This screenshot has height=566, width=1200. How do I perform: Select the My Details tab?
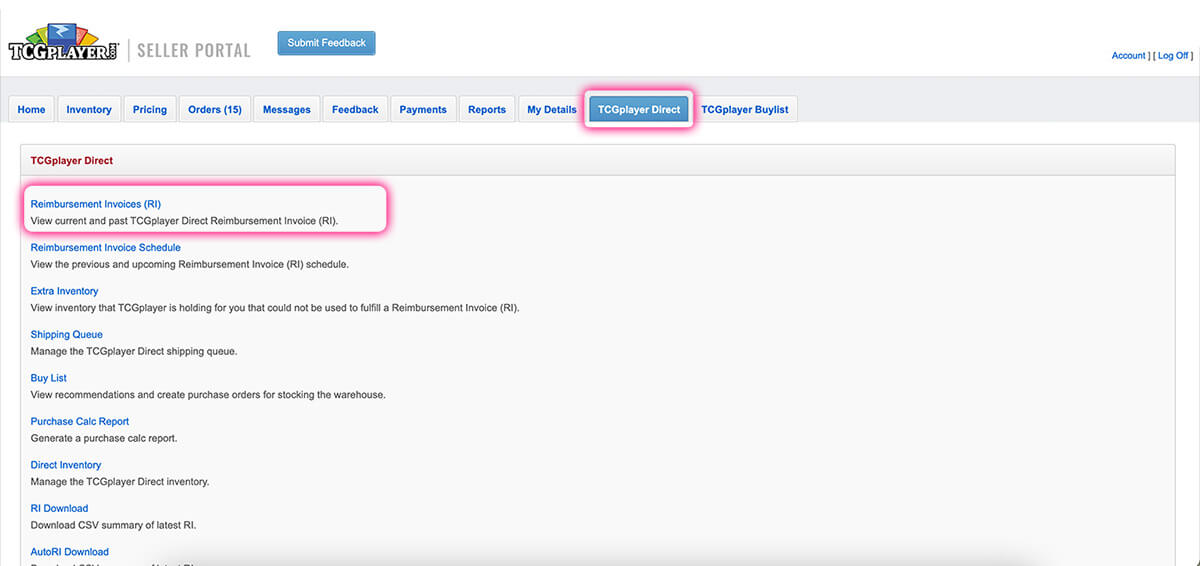pyautogui.click(x=552, y=110)
